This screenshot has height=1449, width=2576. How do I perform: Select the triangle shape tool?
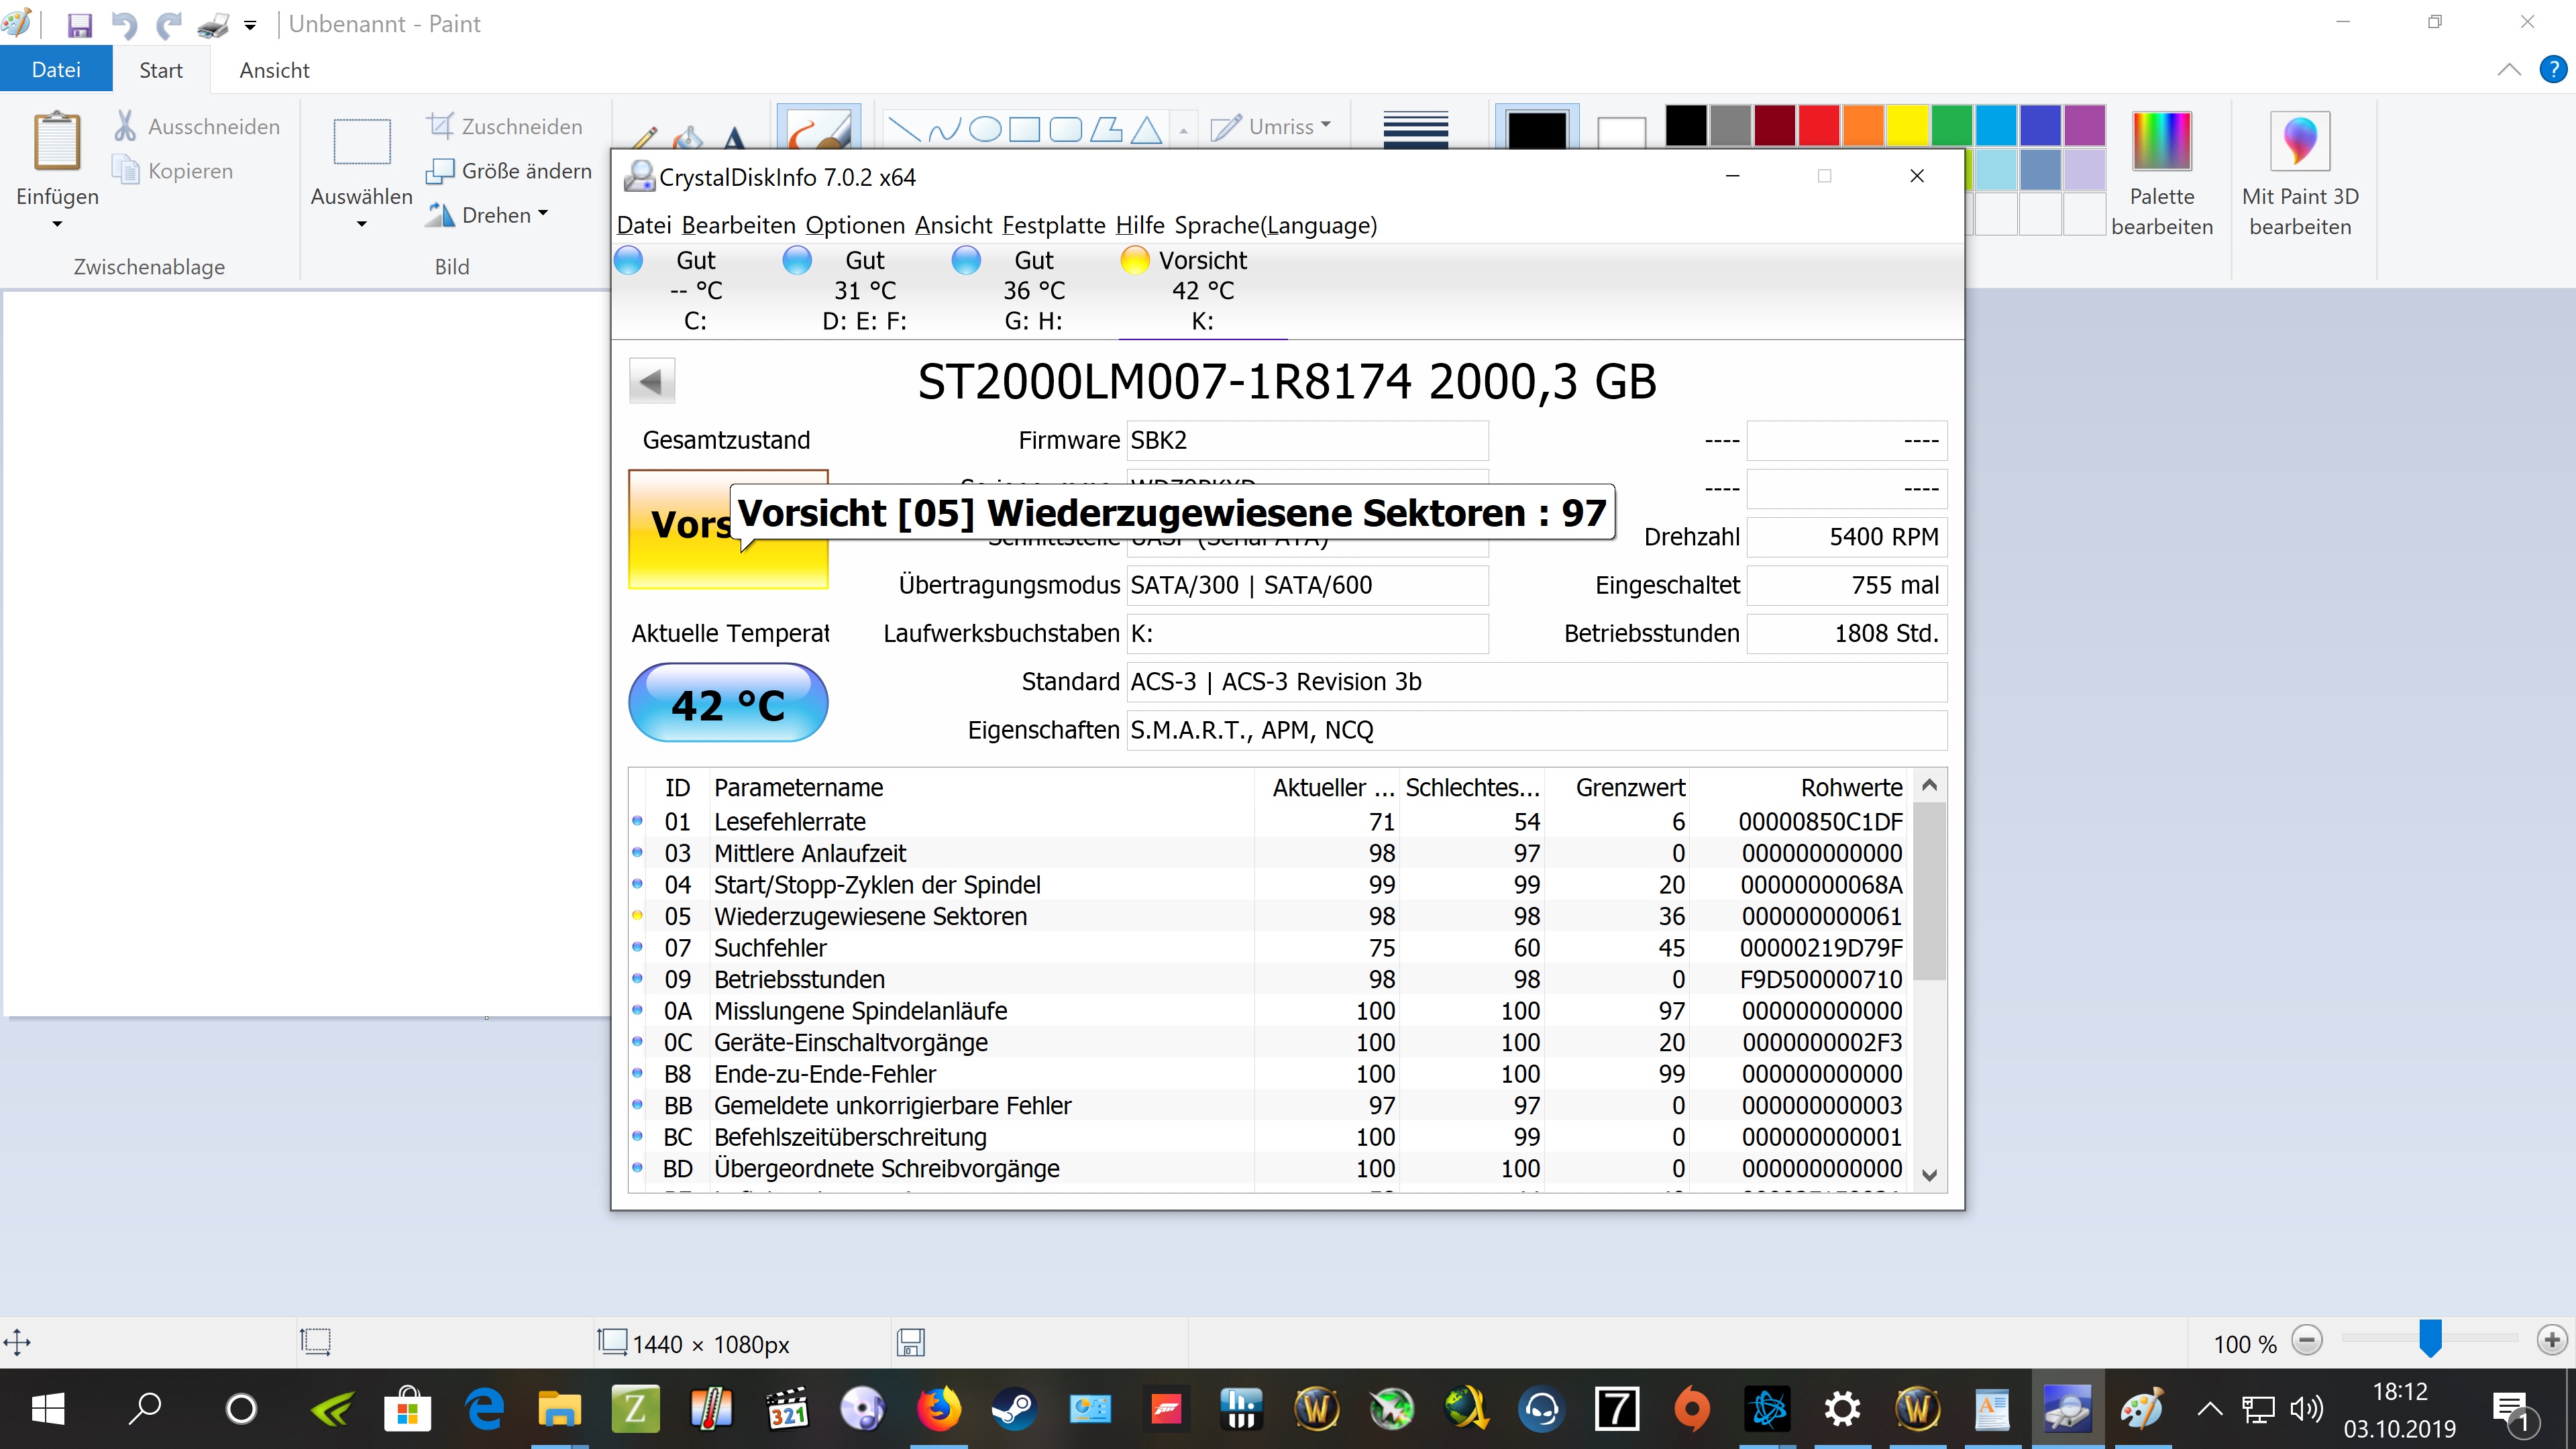pyautogui.click(x=1146, y=129)
